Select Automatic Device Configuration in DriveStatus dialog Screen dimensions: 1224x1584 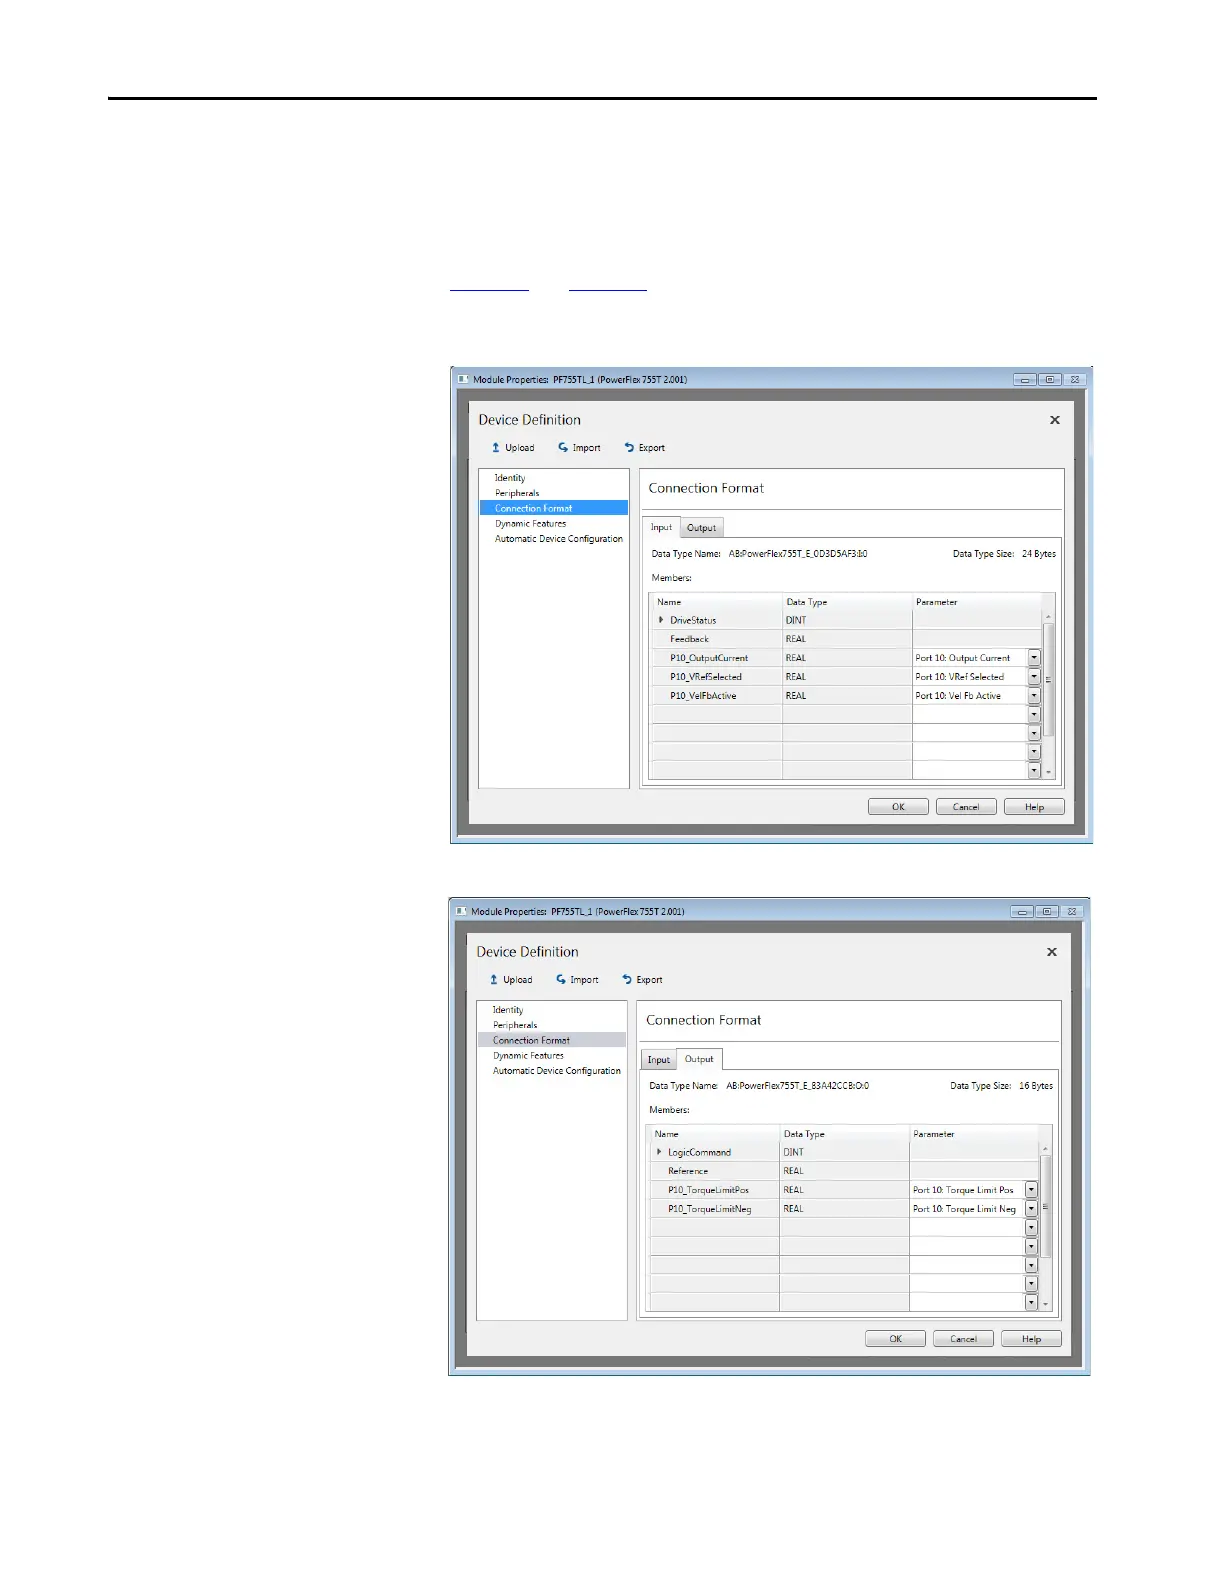coord(558,539)
